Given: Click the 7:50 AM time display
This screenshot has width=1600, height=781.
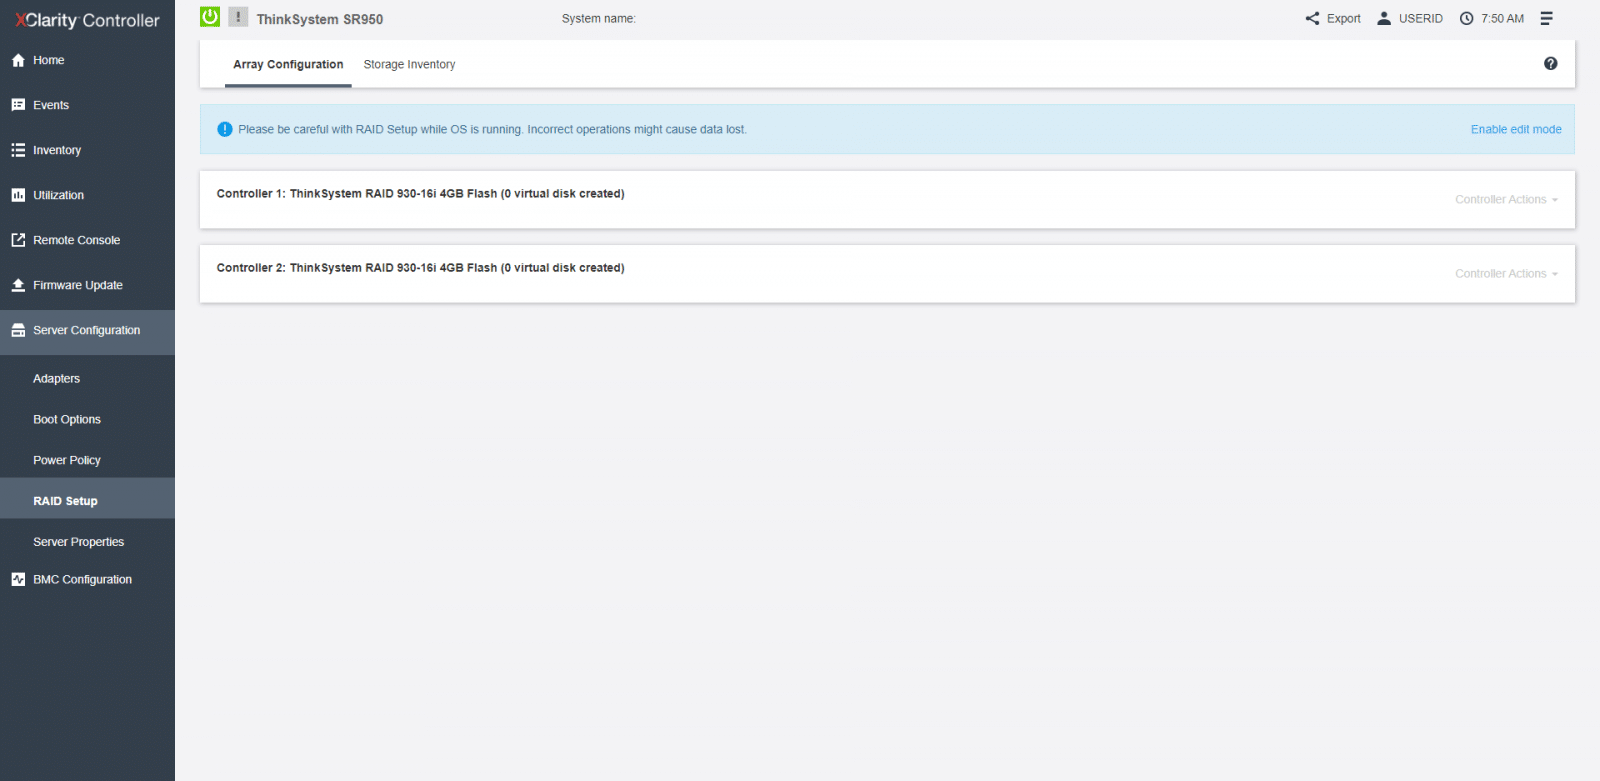Looking at the screenshot, I should pyautogui.click(x=1502, y=18).
